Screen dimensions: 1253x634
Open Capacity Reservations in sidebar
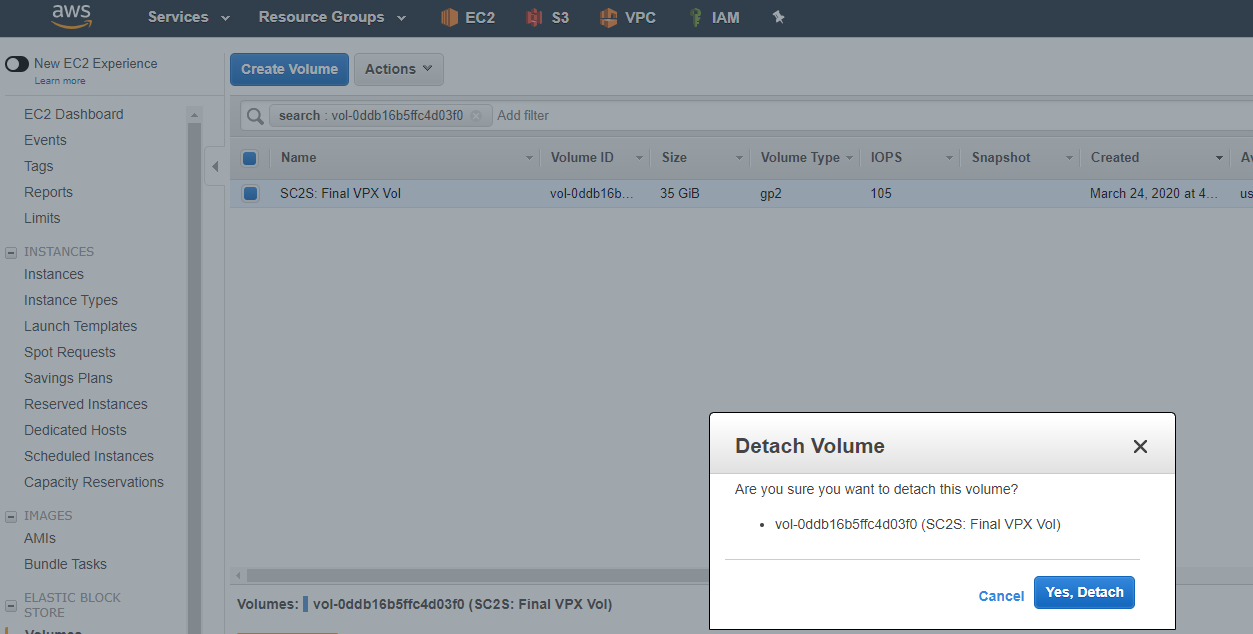pos(94,482)
